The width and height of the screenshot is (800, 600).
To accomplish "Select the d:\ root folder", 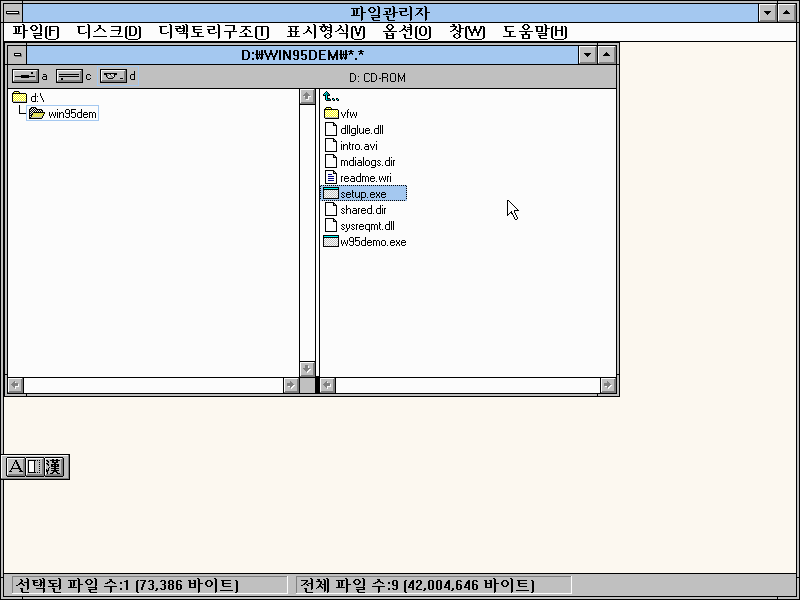I will (x=28, y=97).
